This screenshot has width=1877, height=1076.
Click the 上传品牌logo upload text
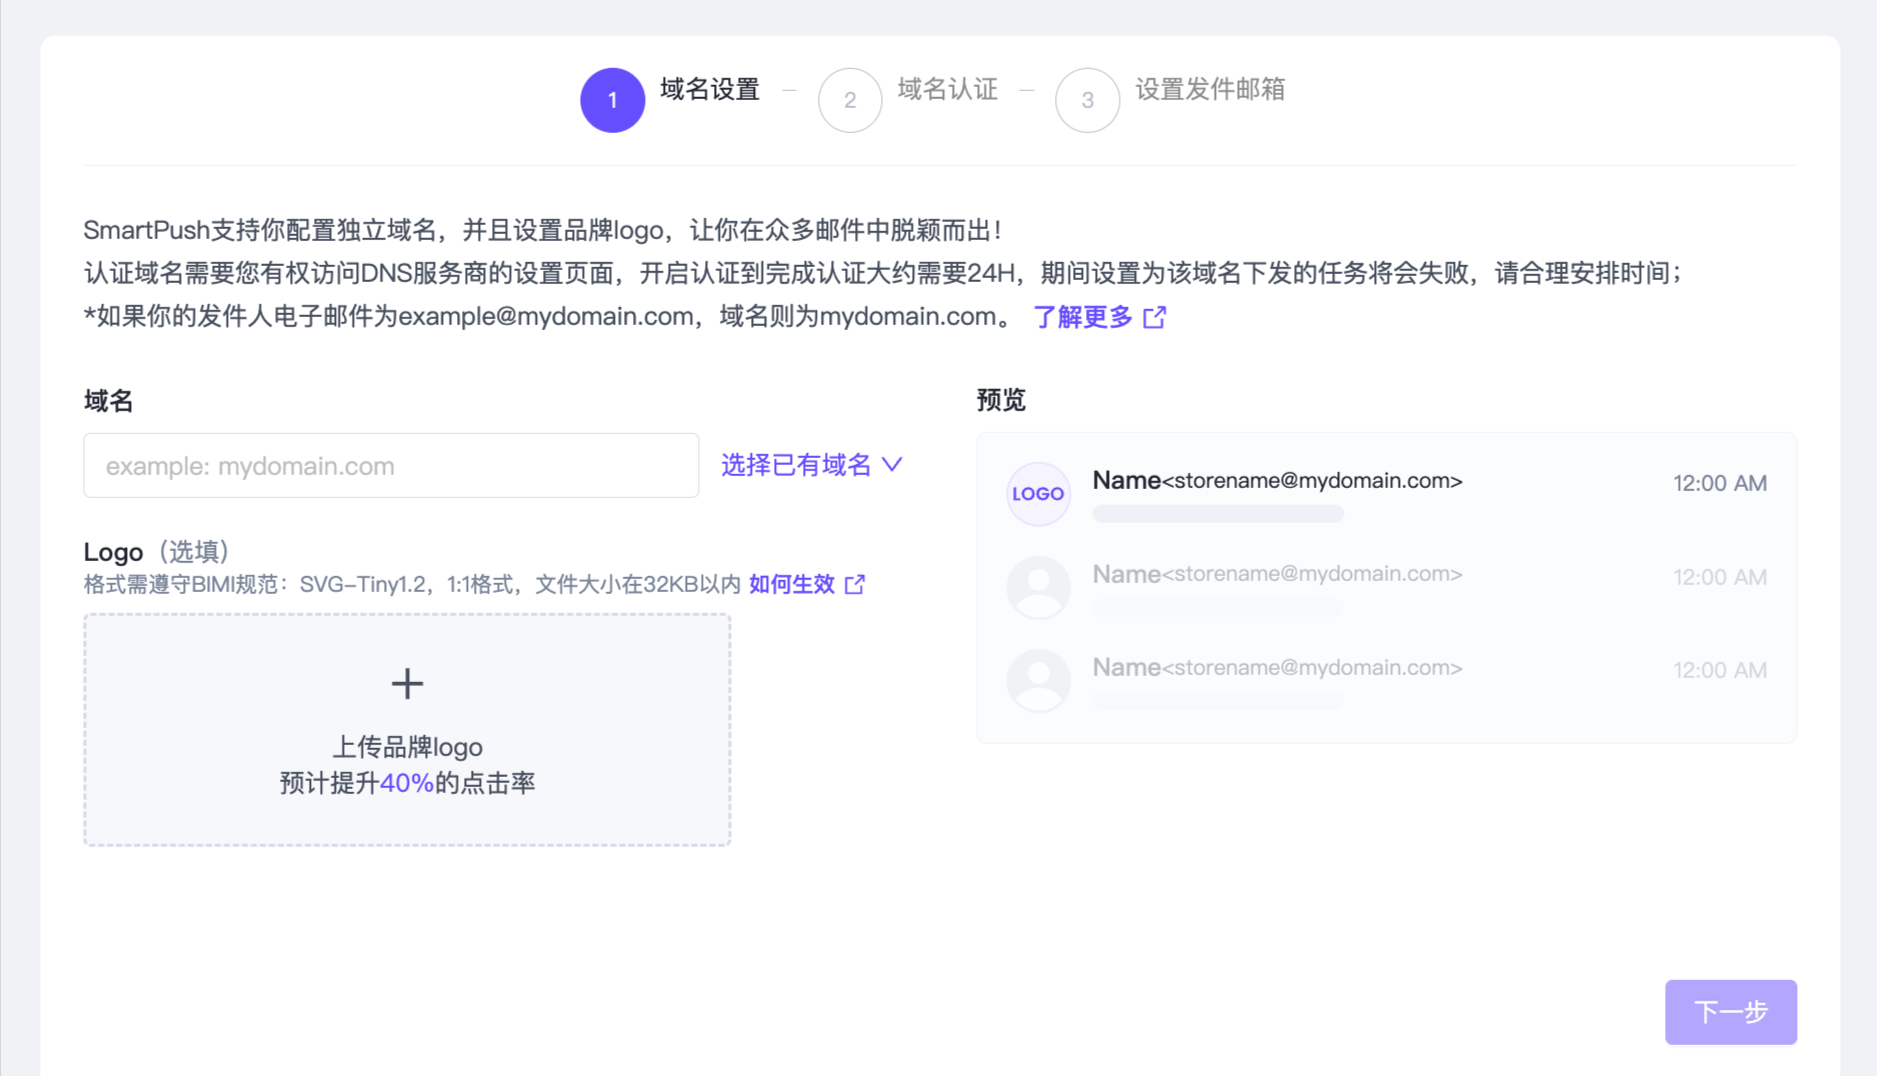(x=407, y=747)
